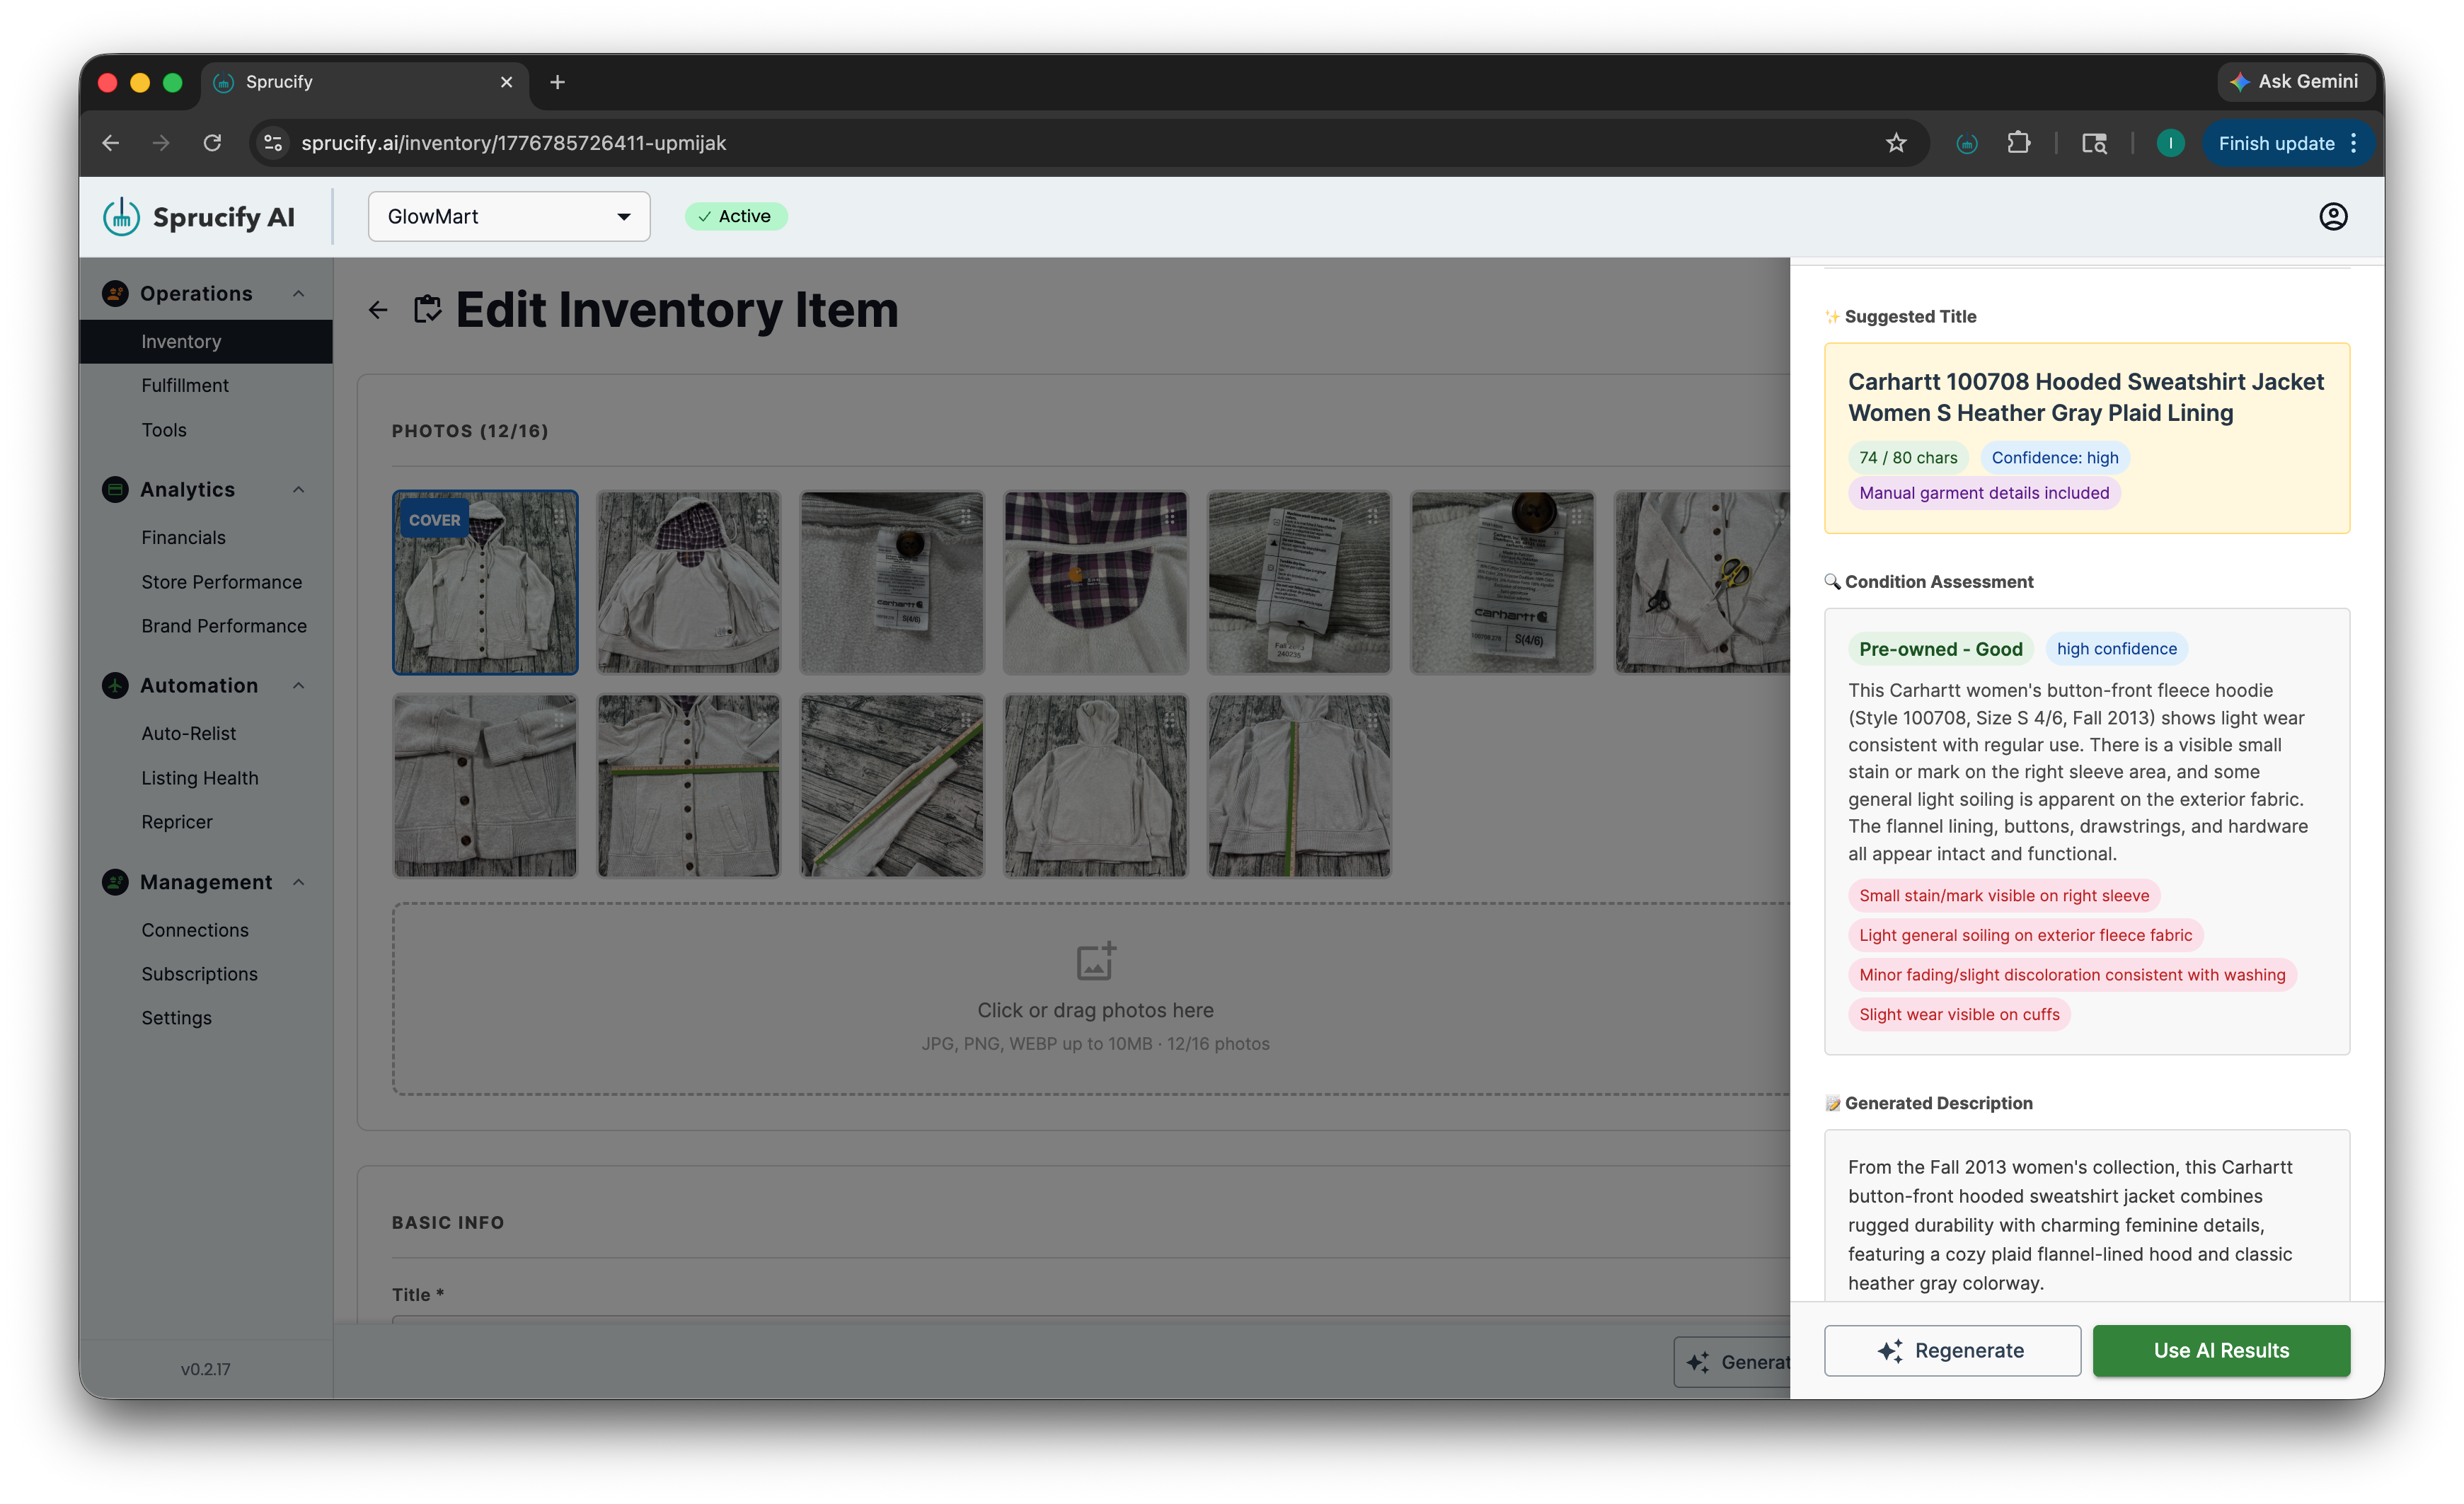2464x1504 pixels.
Task: Click the tab search icon in the toolbar
Action: [2094, 143]
